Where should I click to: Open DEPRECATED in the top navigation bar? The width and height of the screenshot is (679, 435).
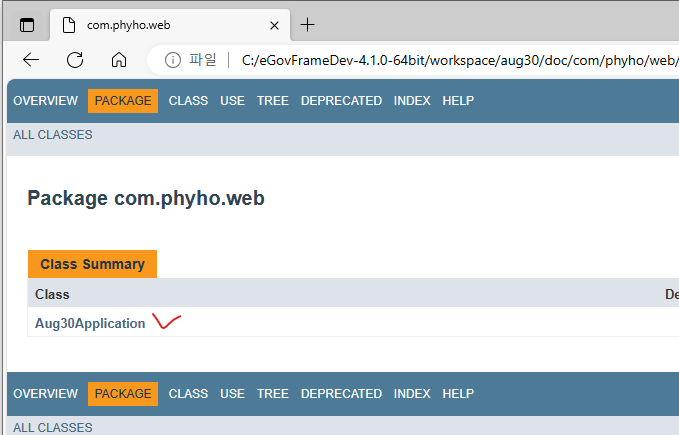point(341,101)
